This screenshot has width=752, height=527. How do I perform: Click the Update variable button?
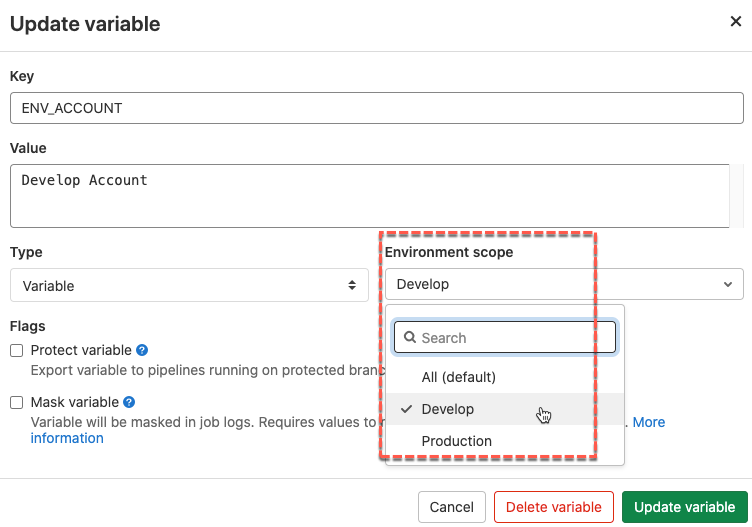[685, 507]
